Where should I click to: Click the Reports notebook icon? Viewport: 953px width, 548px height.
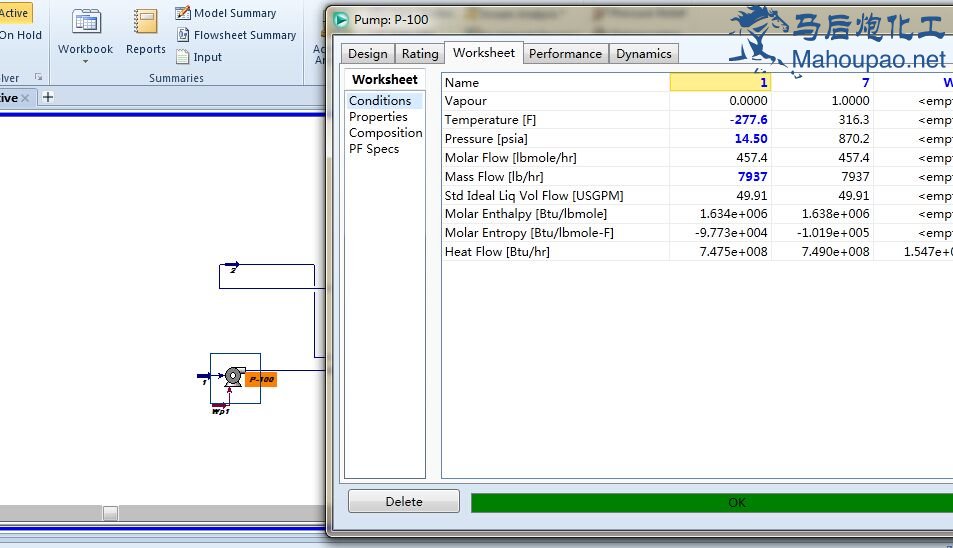point(146,22)
